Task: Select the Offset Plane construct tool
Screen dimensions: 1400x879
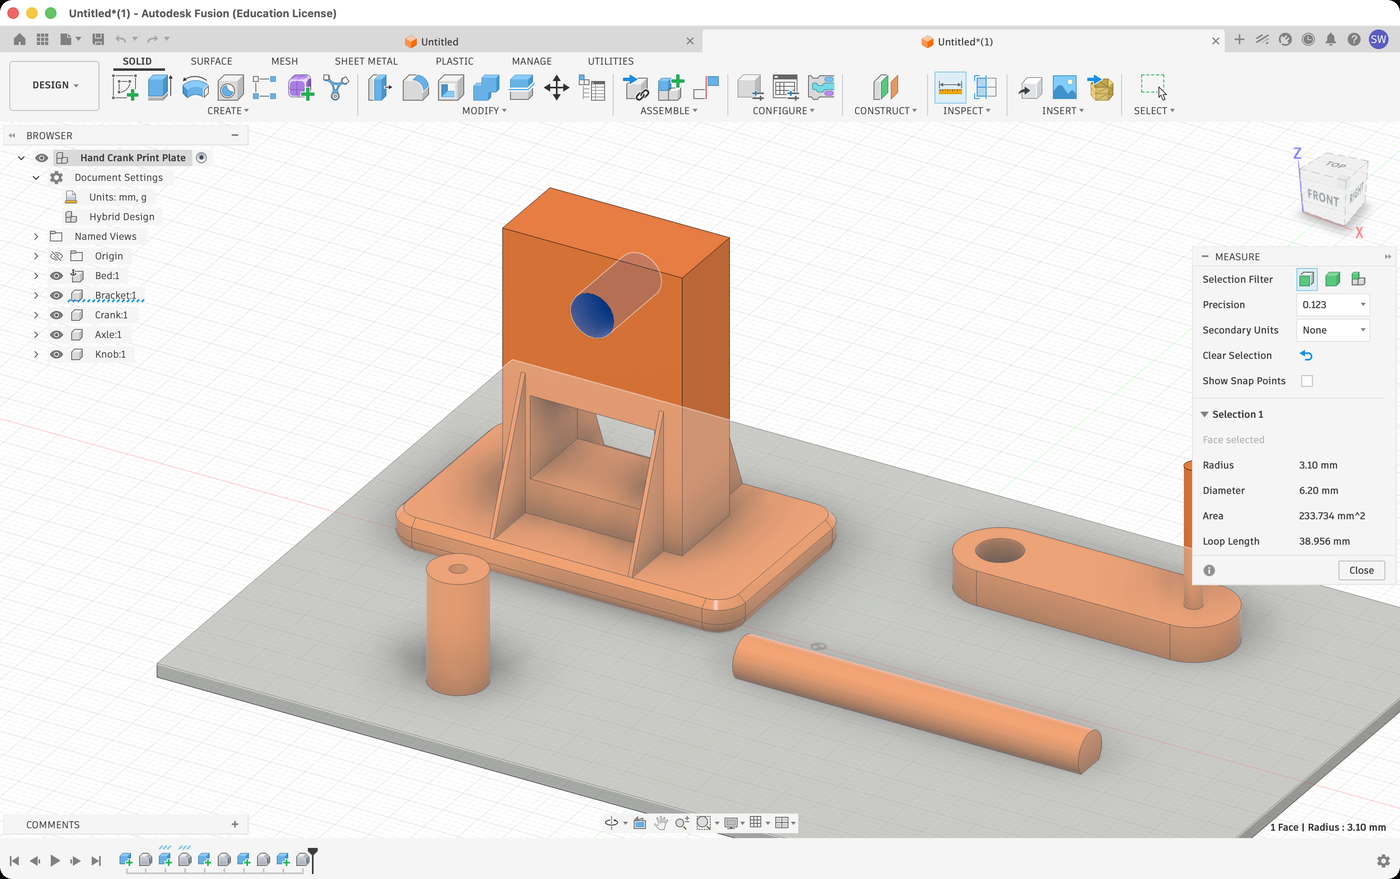Action: pyautogui.click(x=885, y=88)
